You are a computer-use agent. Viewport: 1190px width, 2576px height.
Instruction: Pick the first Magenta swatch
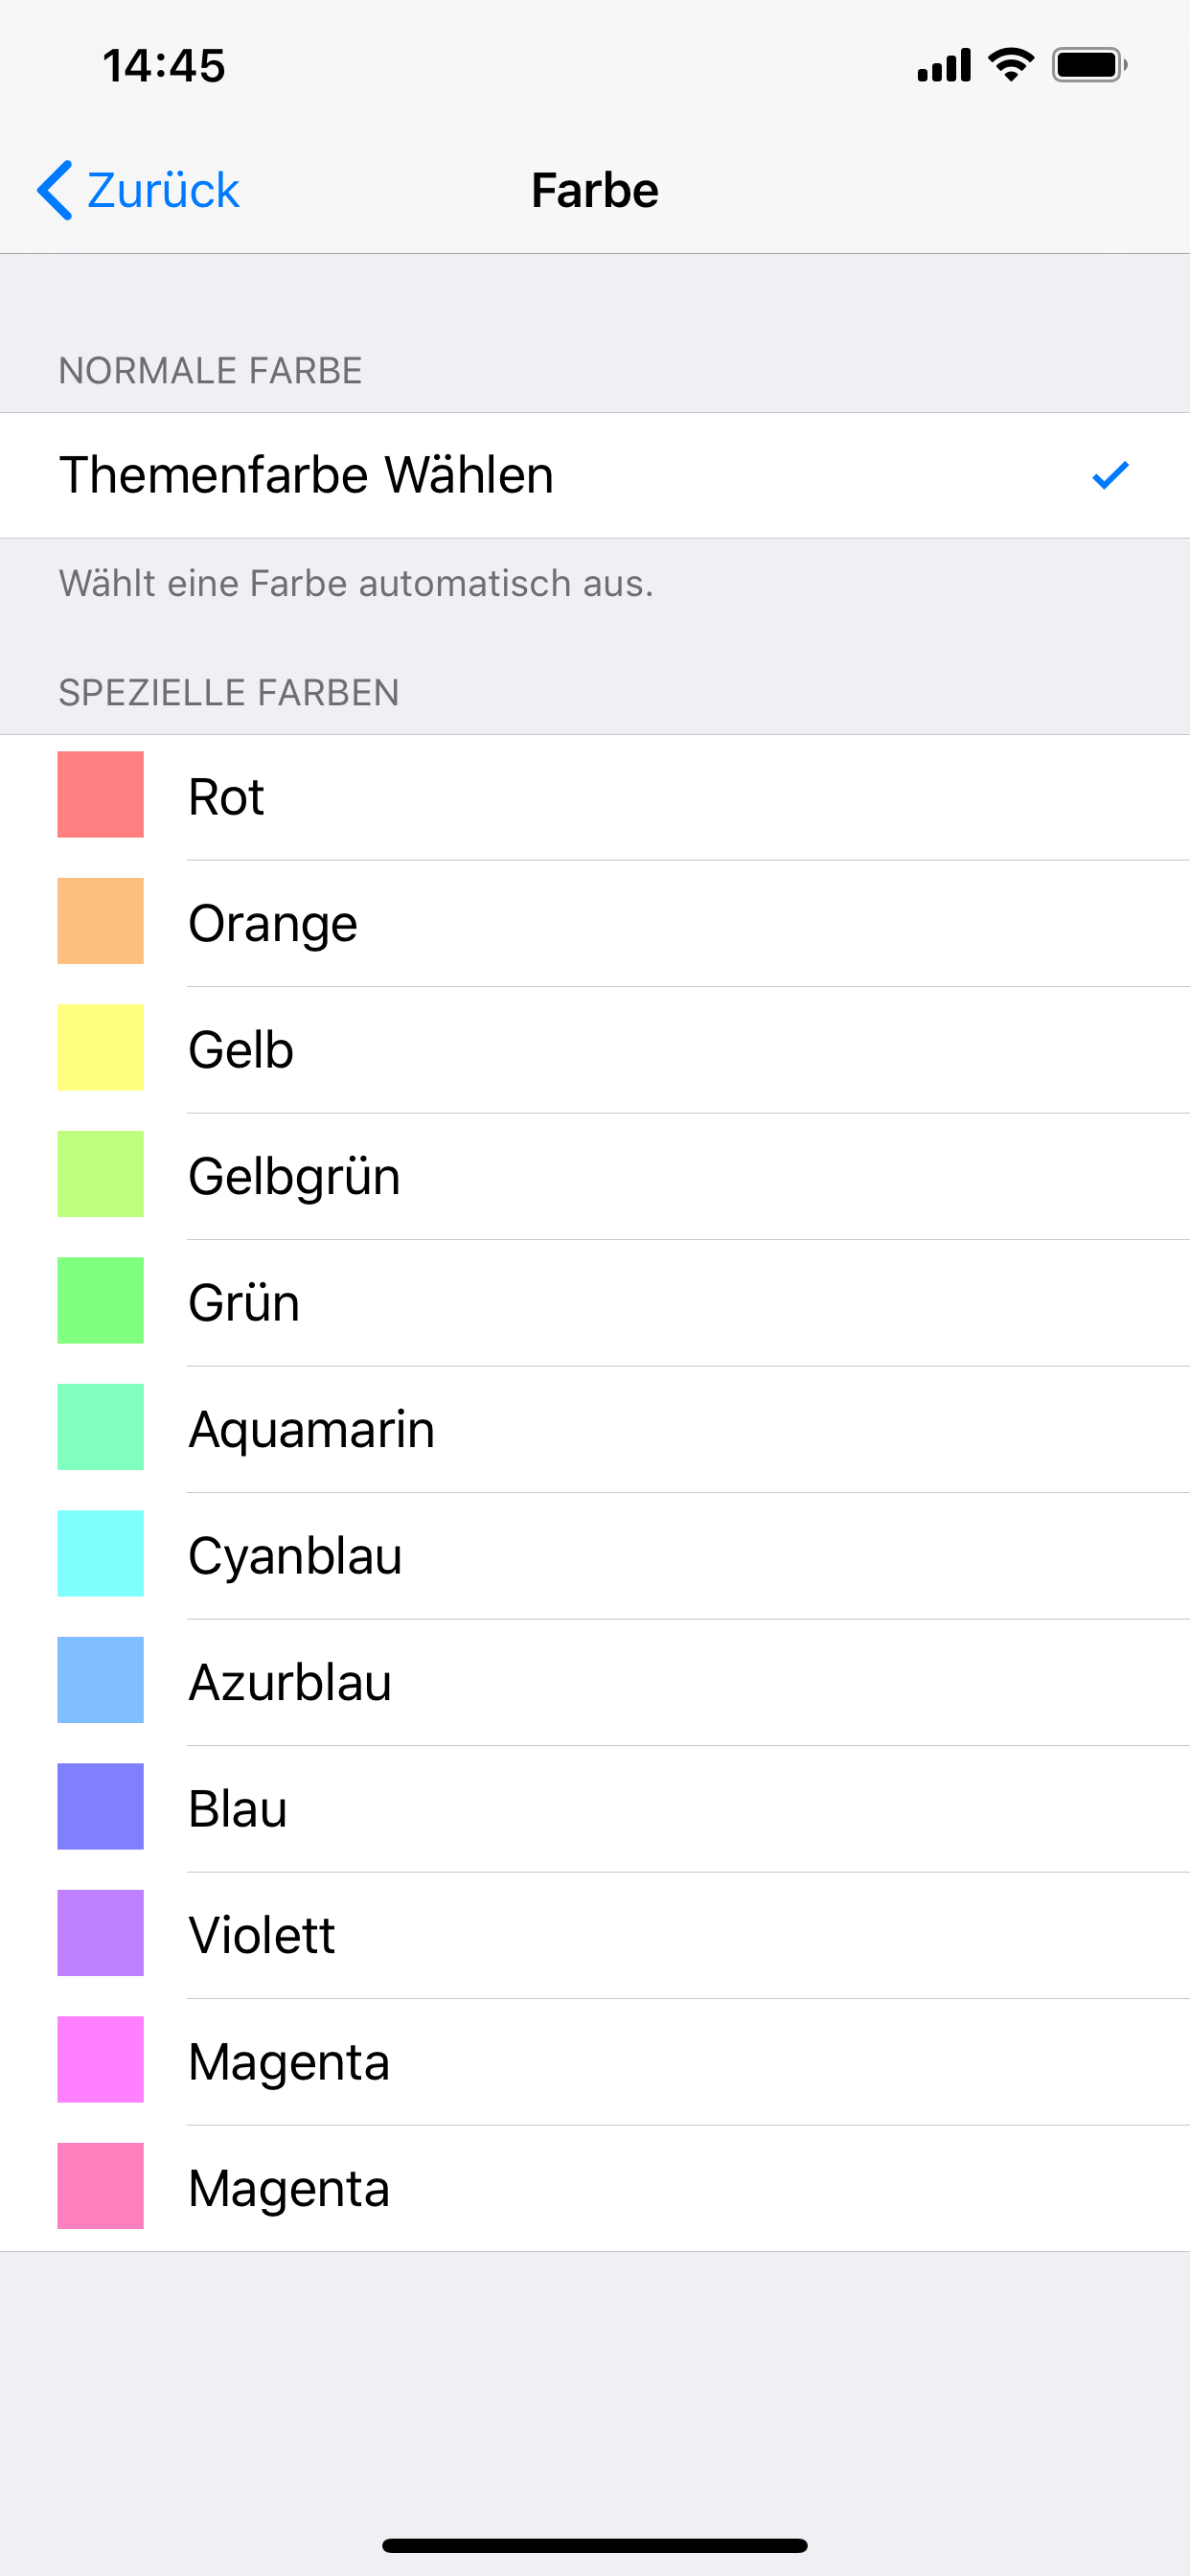(100, 2060)
